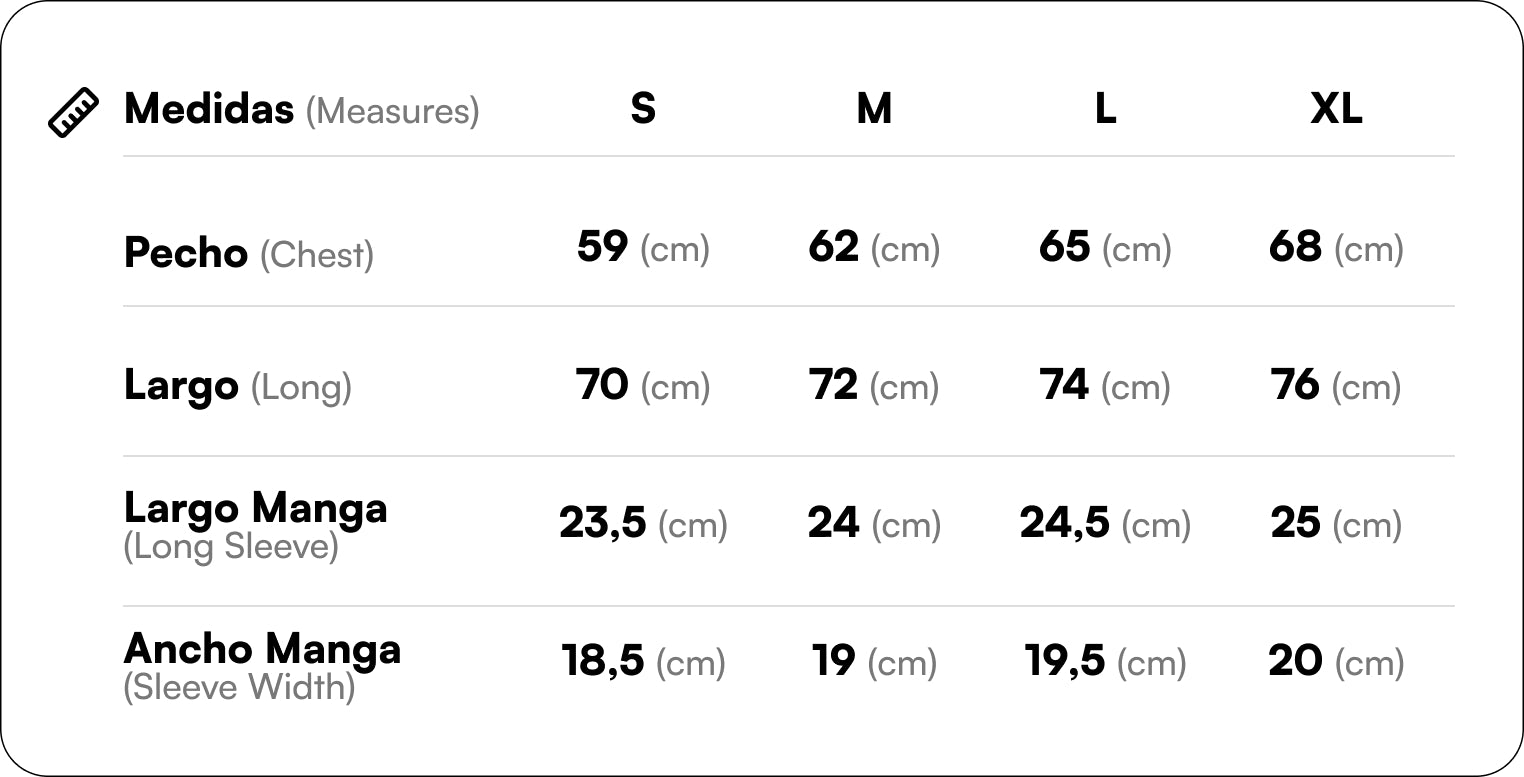
Task: Select the M size column header
Action: pos(874,108)
